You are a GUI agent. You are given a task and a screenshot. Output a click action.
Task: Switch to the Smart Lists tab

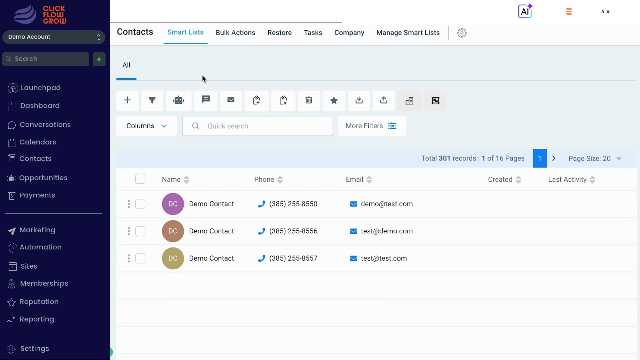(185, 33)
